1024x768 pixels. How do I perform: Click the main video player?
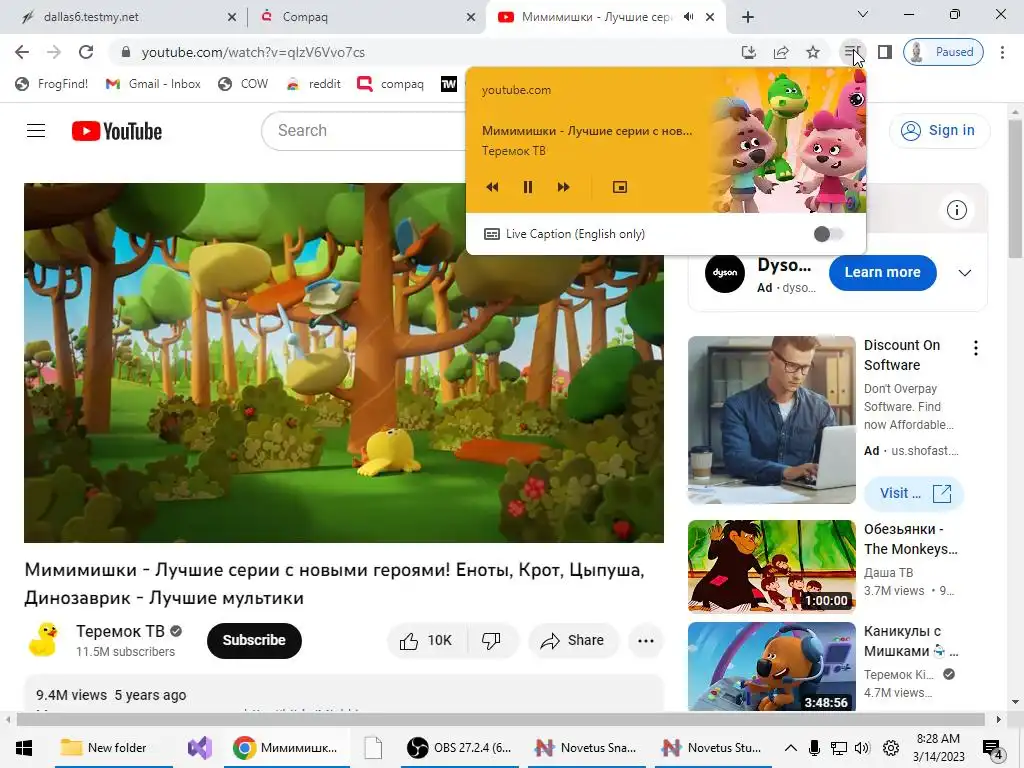point(344,362)
